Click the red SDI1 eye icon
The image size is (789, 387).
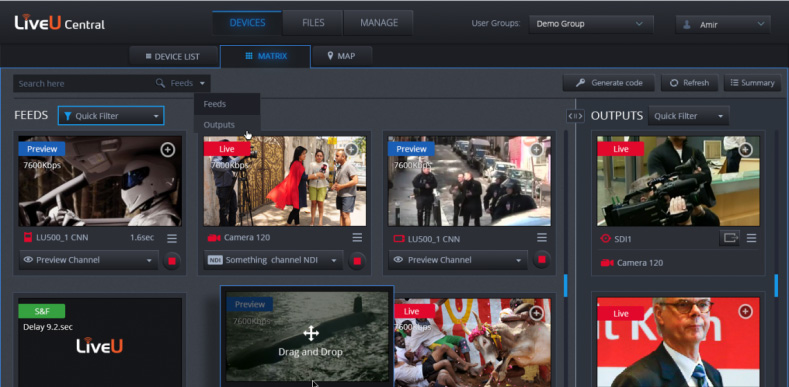coord(606,239)
